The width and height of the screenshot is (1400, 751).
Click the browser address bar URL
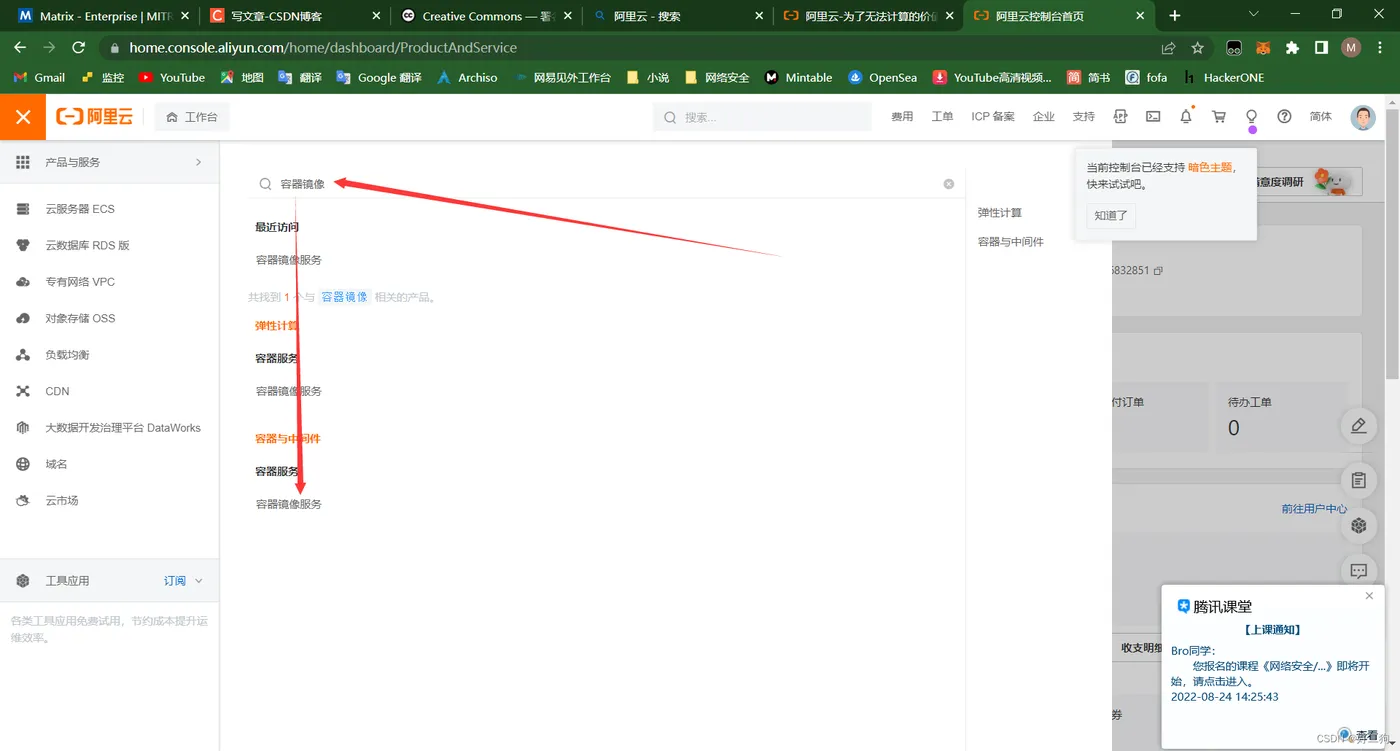323,47
